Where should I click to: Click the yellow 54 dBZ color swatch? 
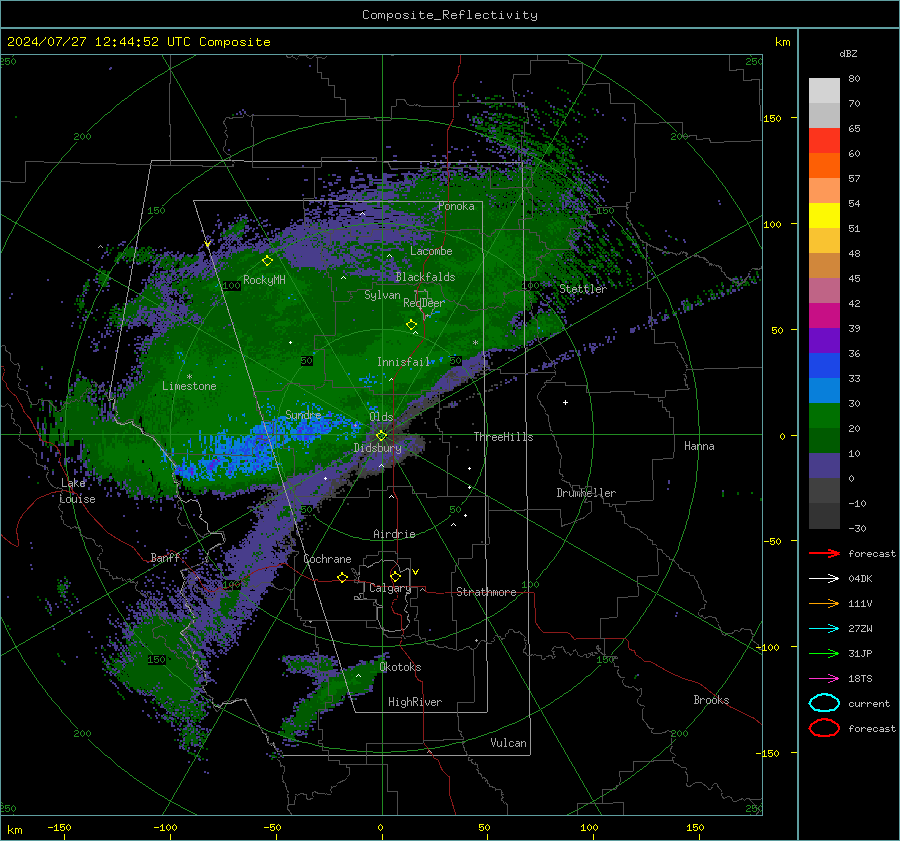click(x=824, y=215)
